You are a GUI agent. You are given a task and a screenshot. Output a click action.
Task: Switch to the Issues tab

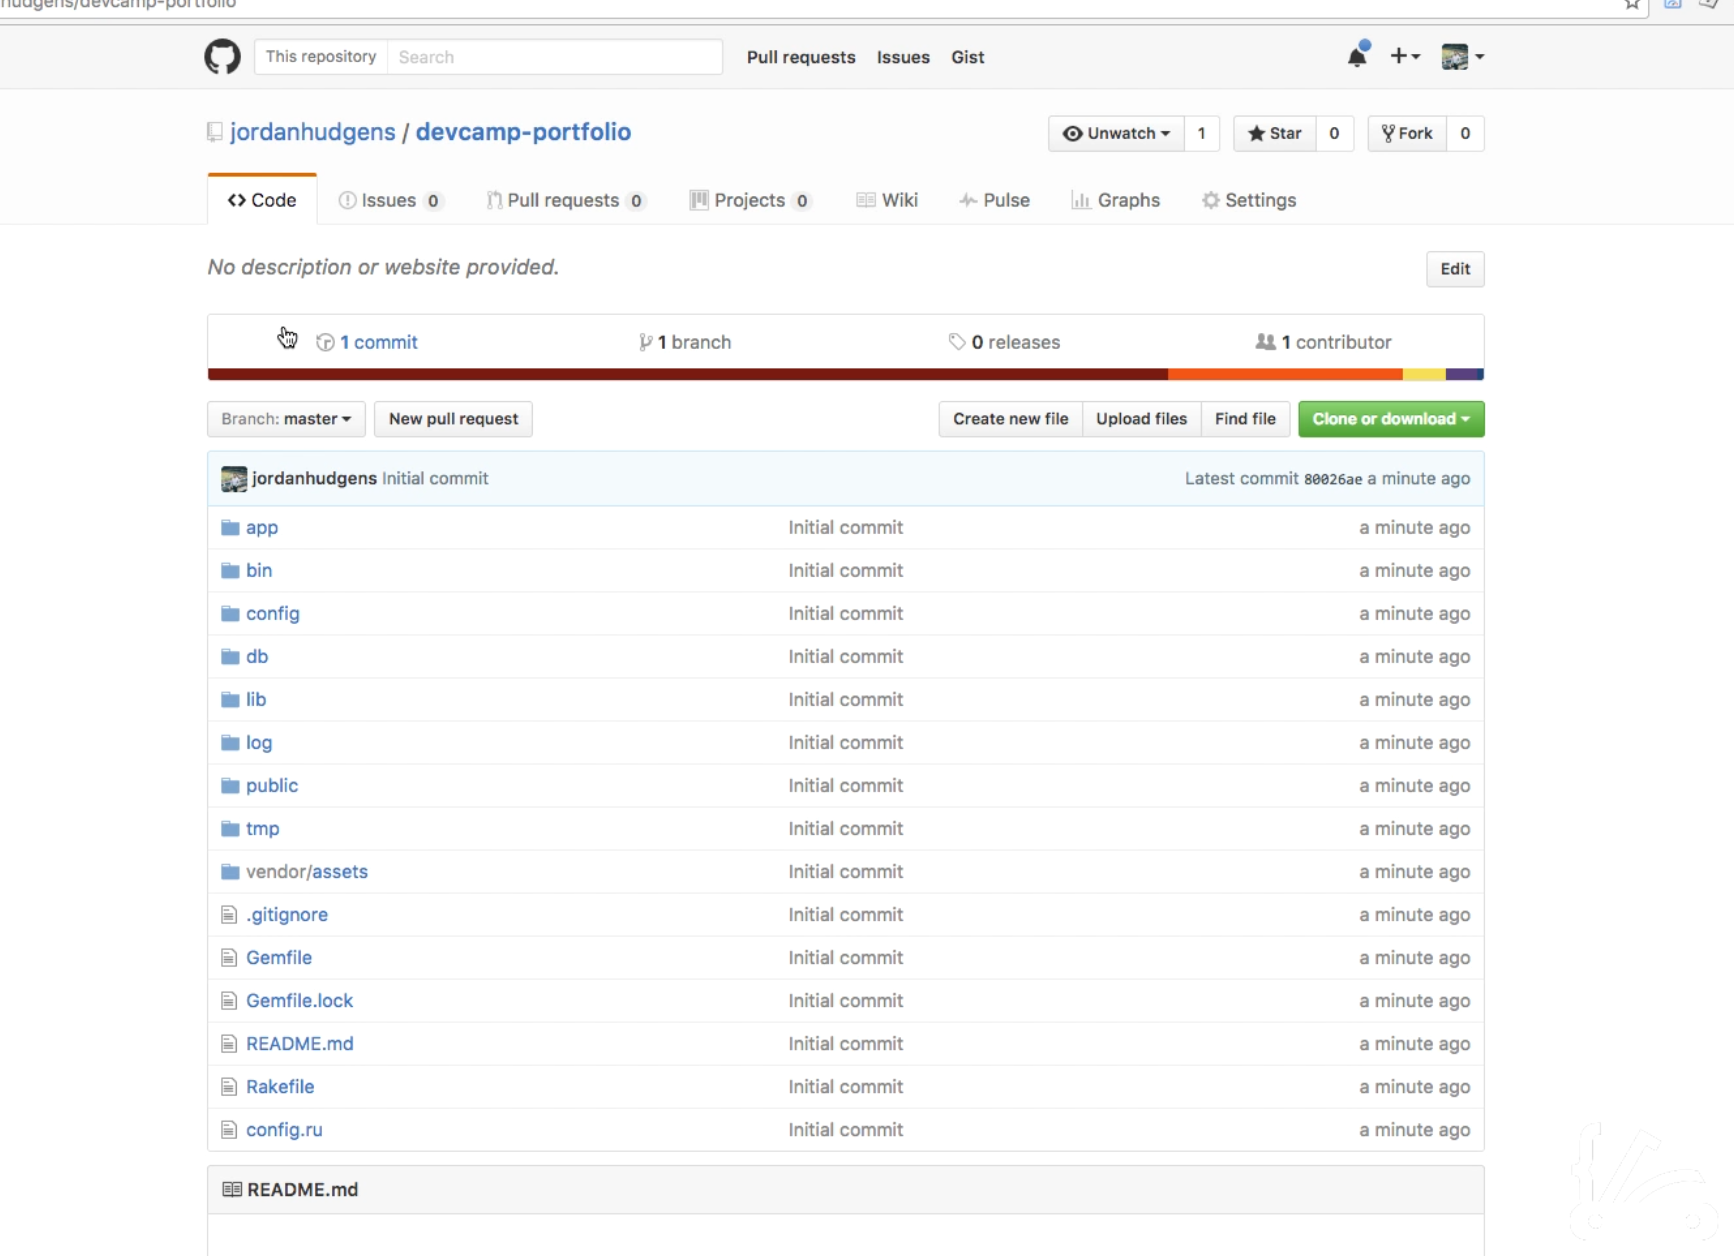388,200
